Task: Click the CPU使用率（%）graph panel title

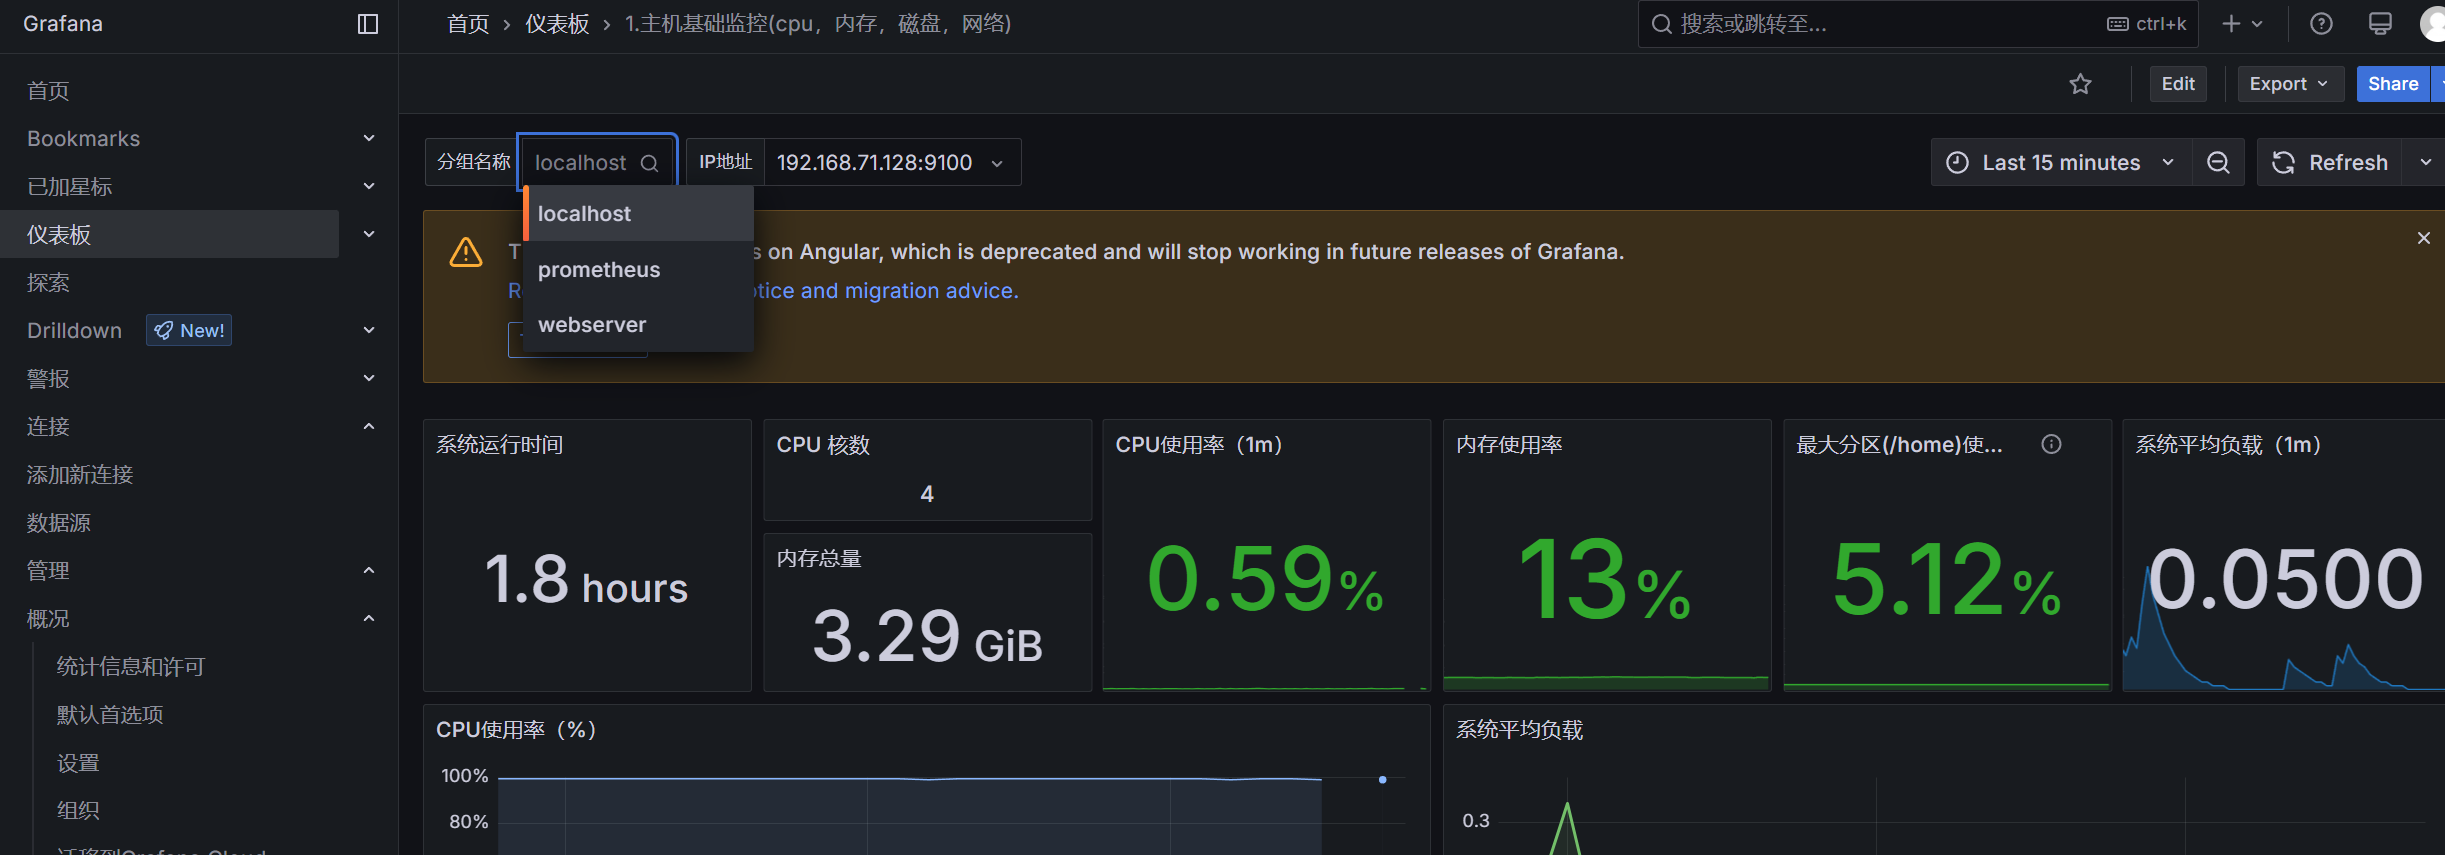Action: (516, 730)
